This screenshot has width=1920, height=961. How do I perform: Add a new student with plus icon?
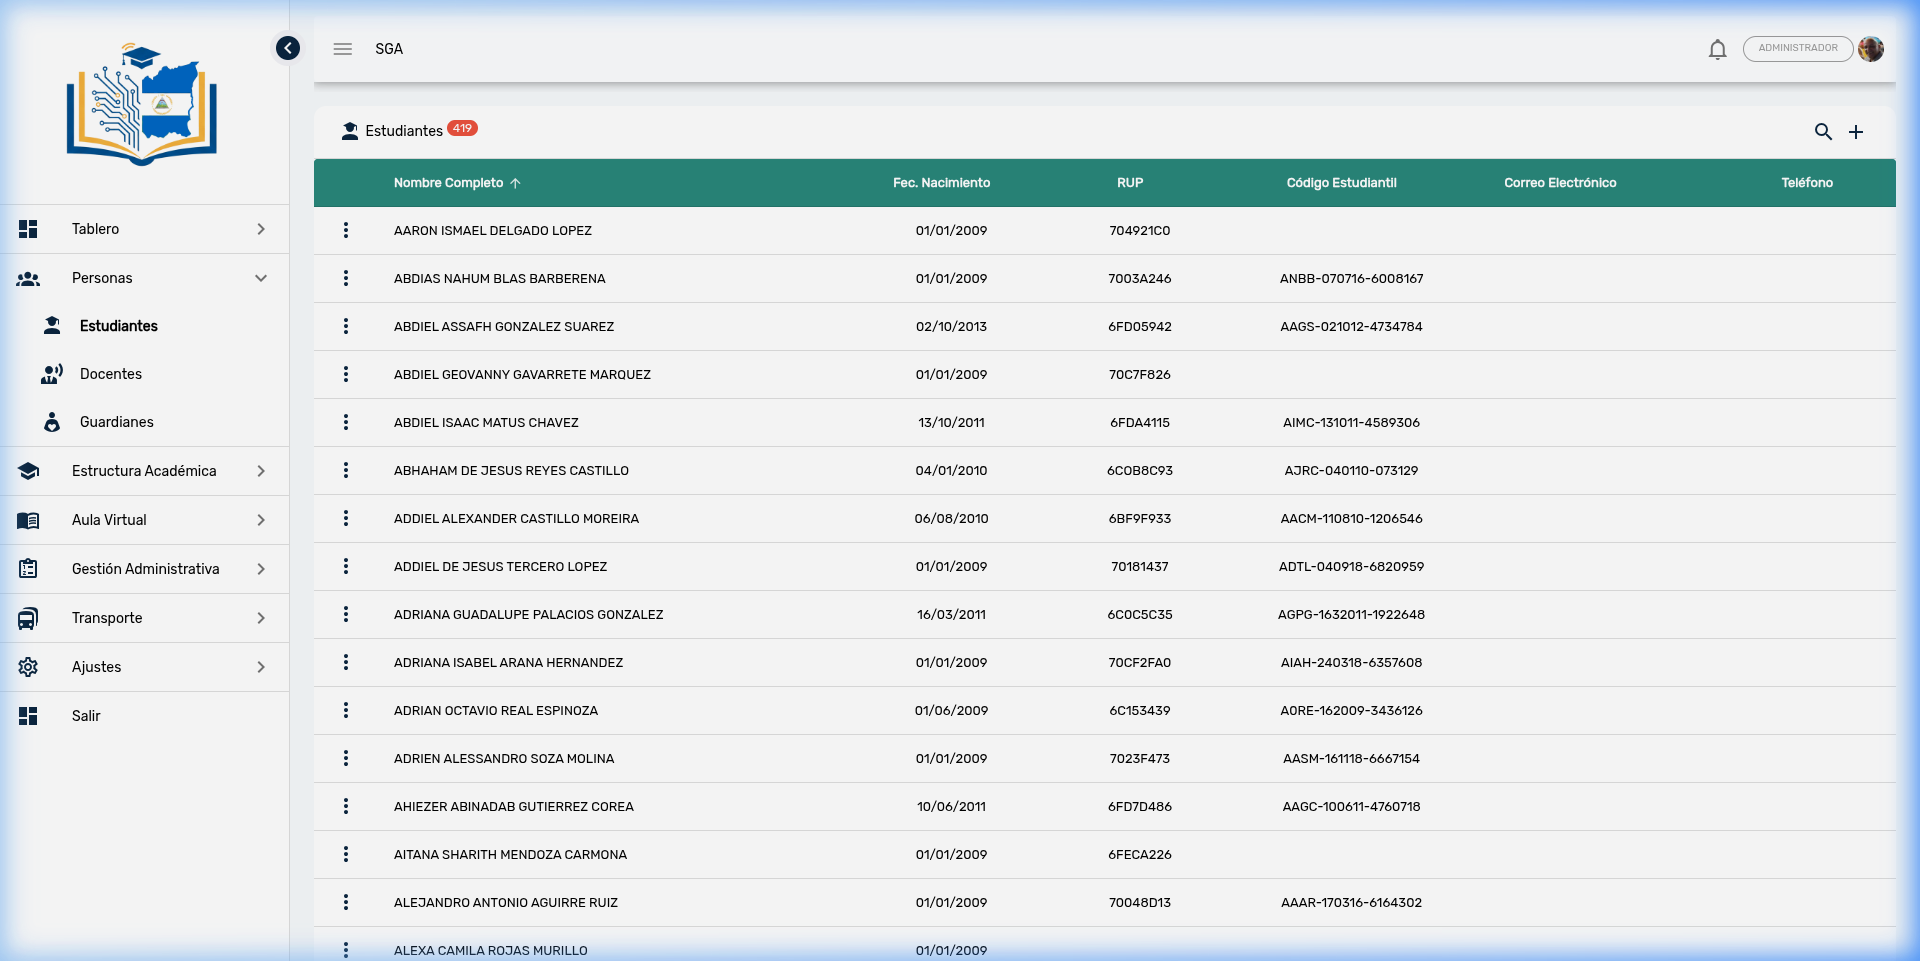point(1856,132)
